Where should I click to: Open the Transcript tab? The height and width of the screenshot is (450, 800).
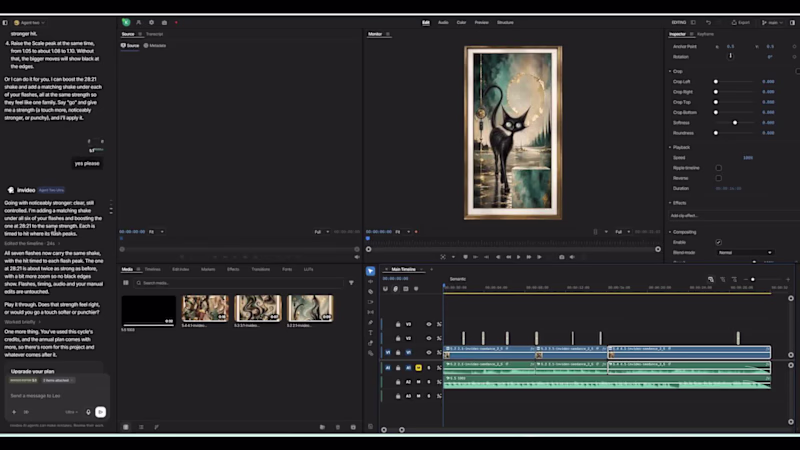[x=154, y=34]
